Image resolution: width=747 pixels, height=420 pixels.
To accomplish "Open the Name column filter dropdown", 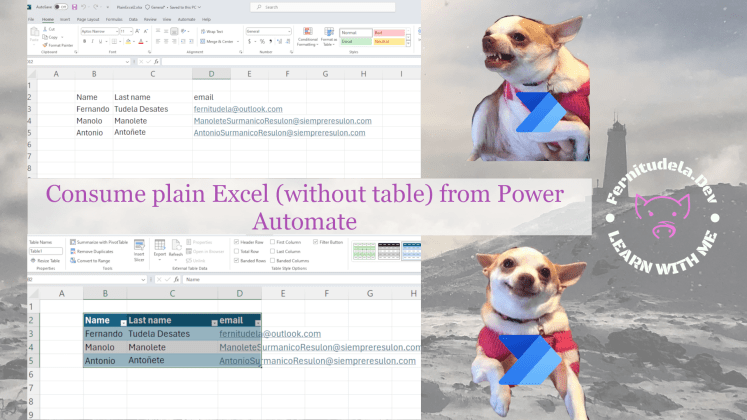I will point(123,323).
